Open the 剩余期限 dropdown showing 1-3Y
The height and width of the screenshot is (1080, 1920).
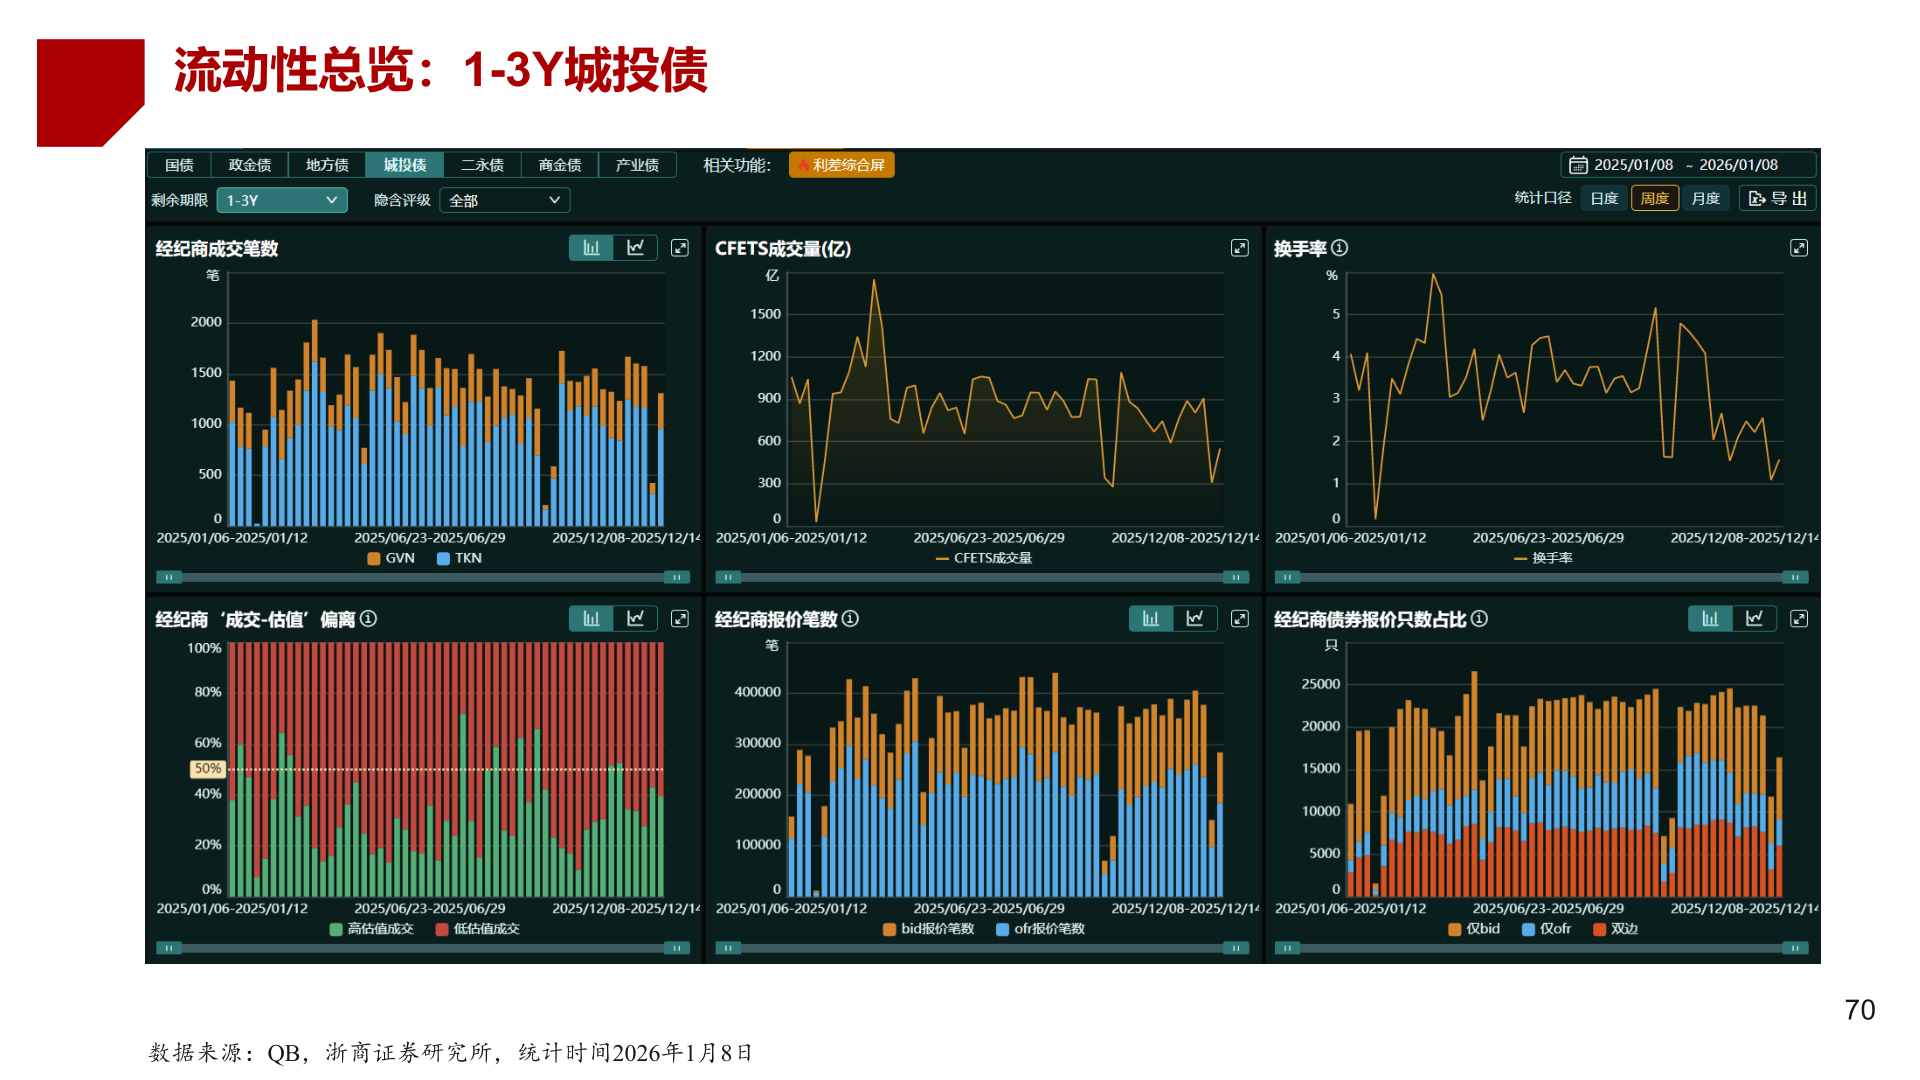coord(281,200)
